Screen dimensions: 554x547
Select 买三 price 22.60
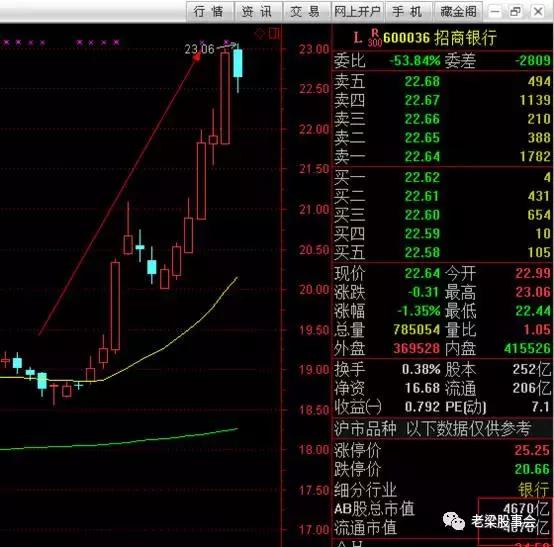tap(422, 214)
